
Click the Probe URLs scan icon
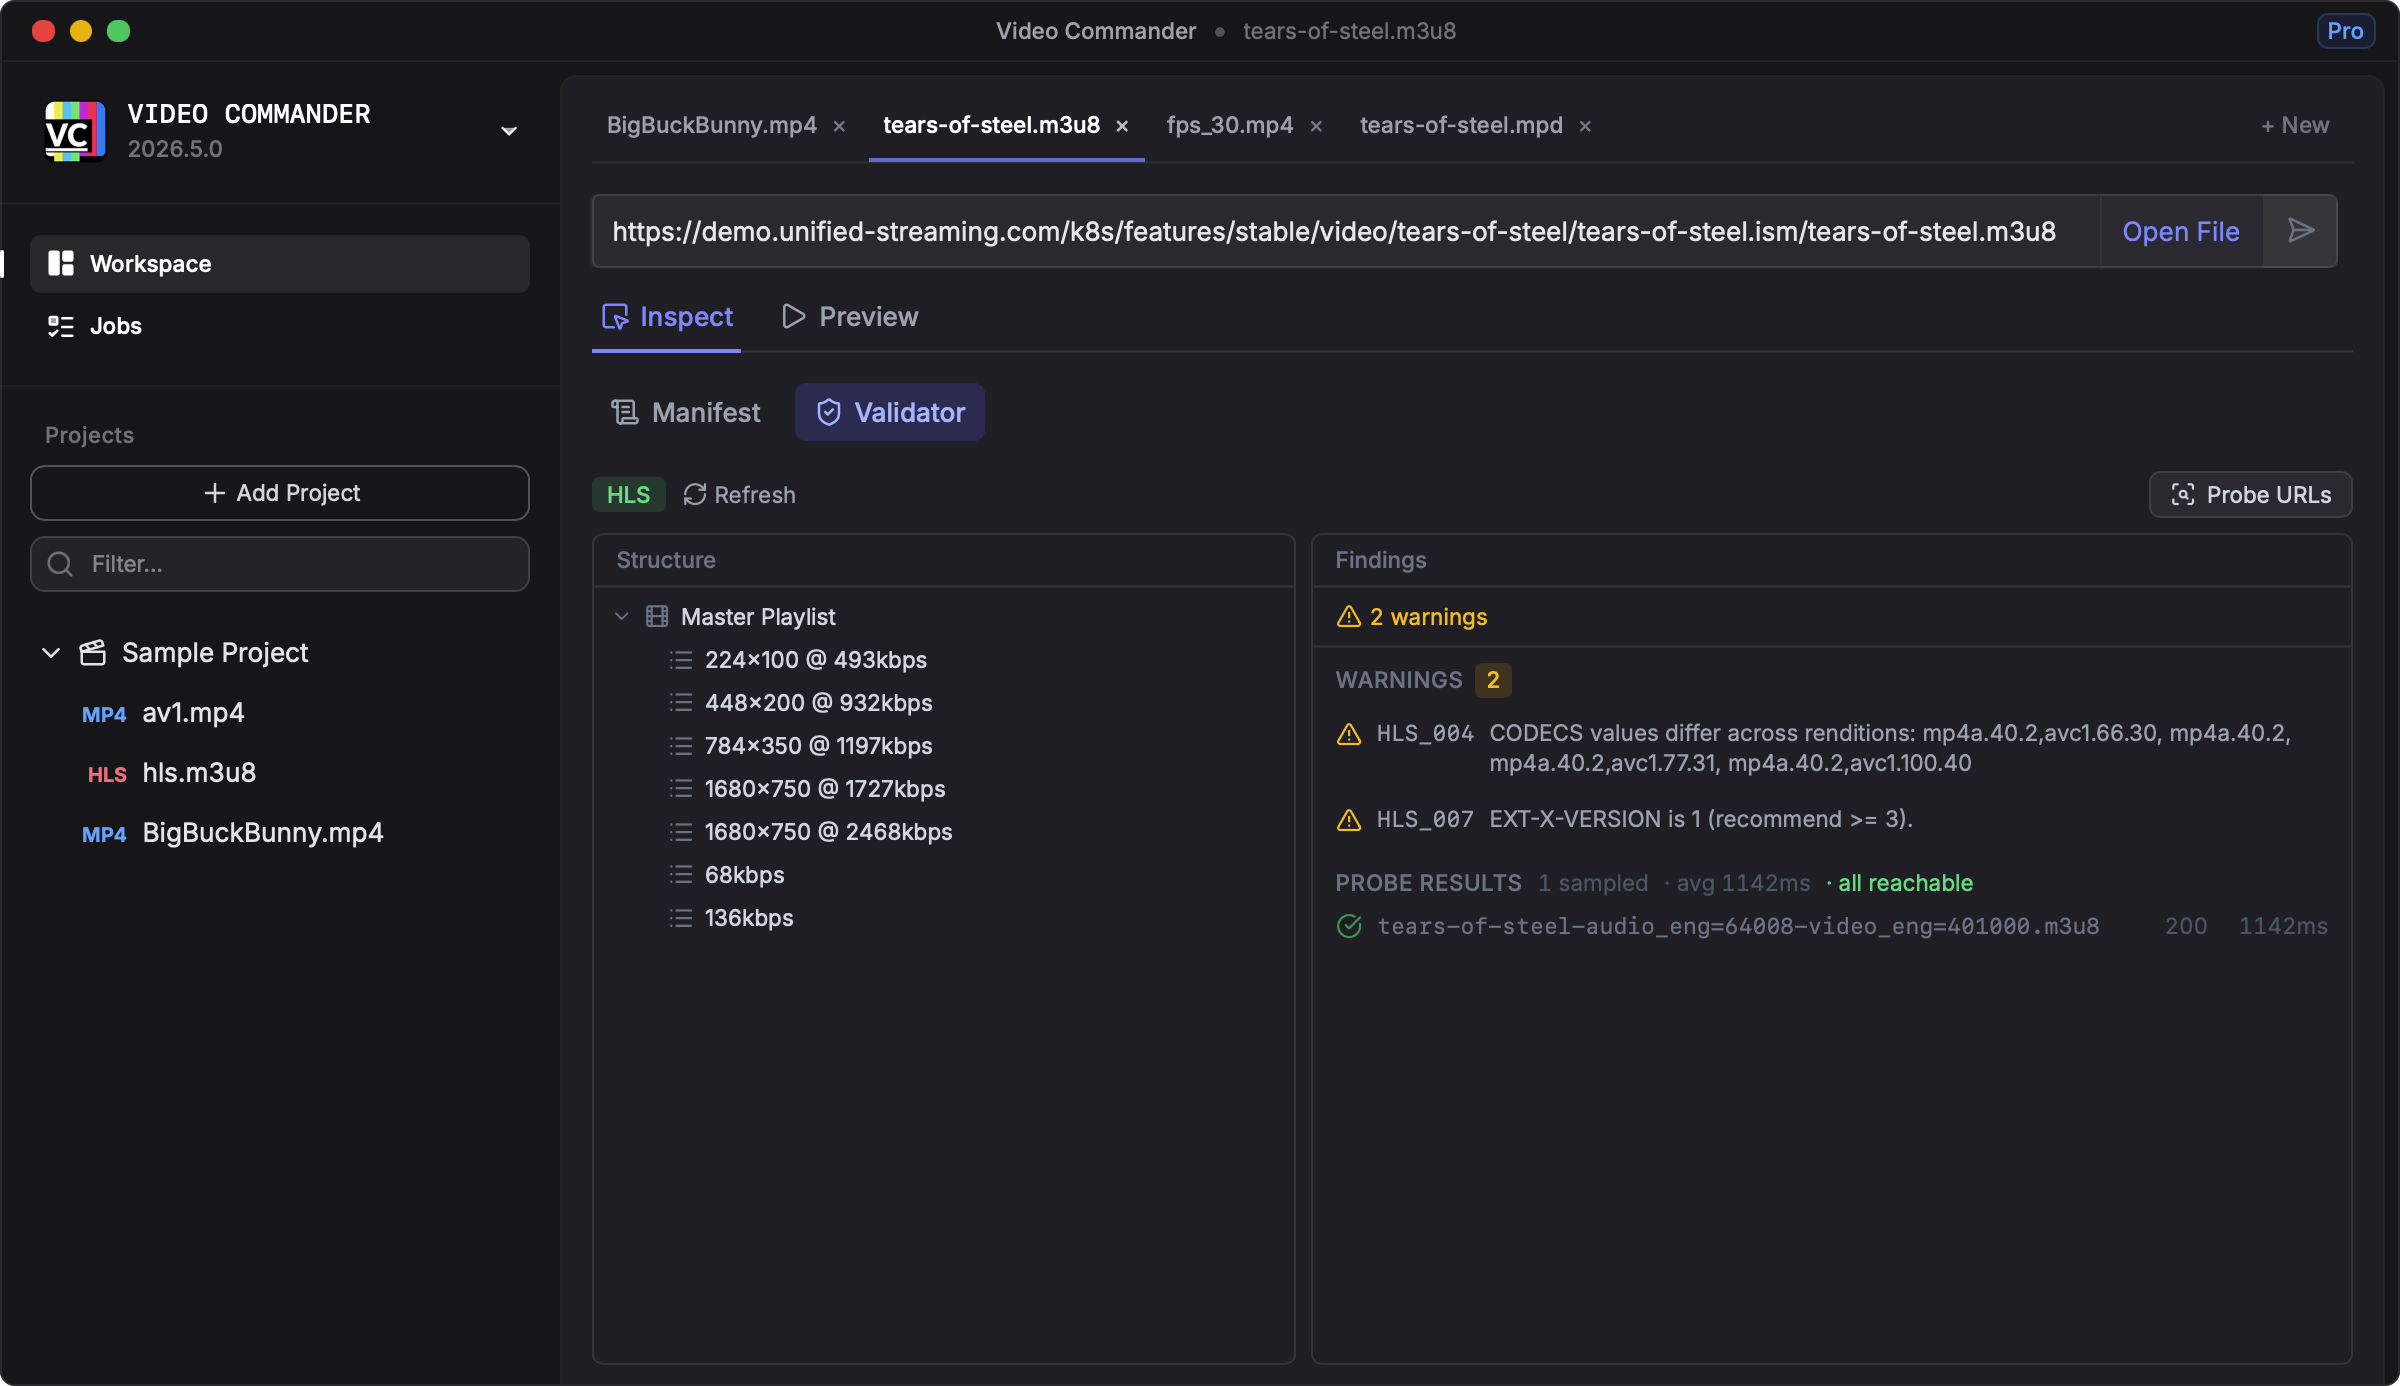point(2183,494)
